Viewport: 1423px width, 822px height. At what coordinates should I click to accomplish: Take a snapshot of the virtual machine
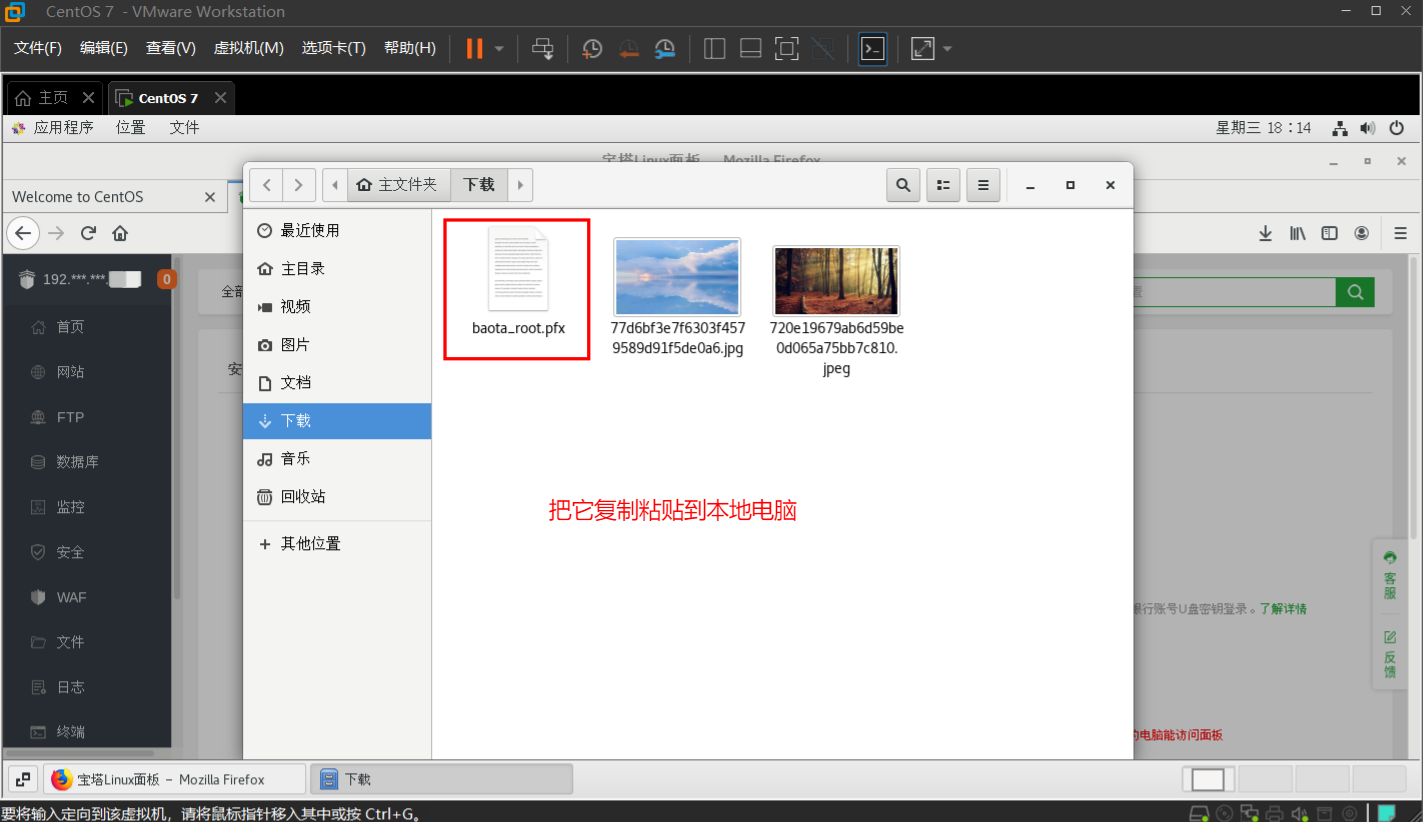(592, 48)
